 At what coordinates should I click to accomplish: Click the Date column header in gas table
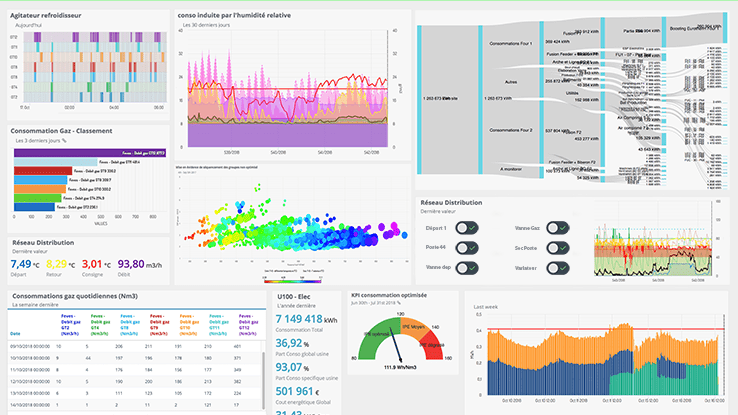15,334
